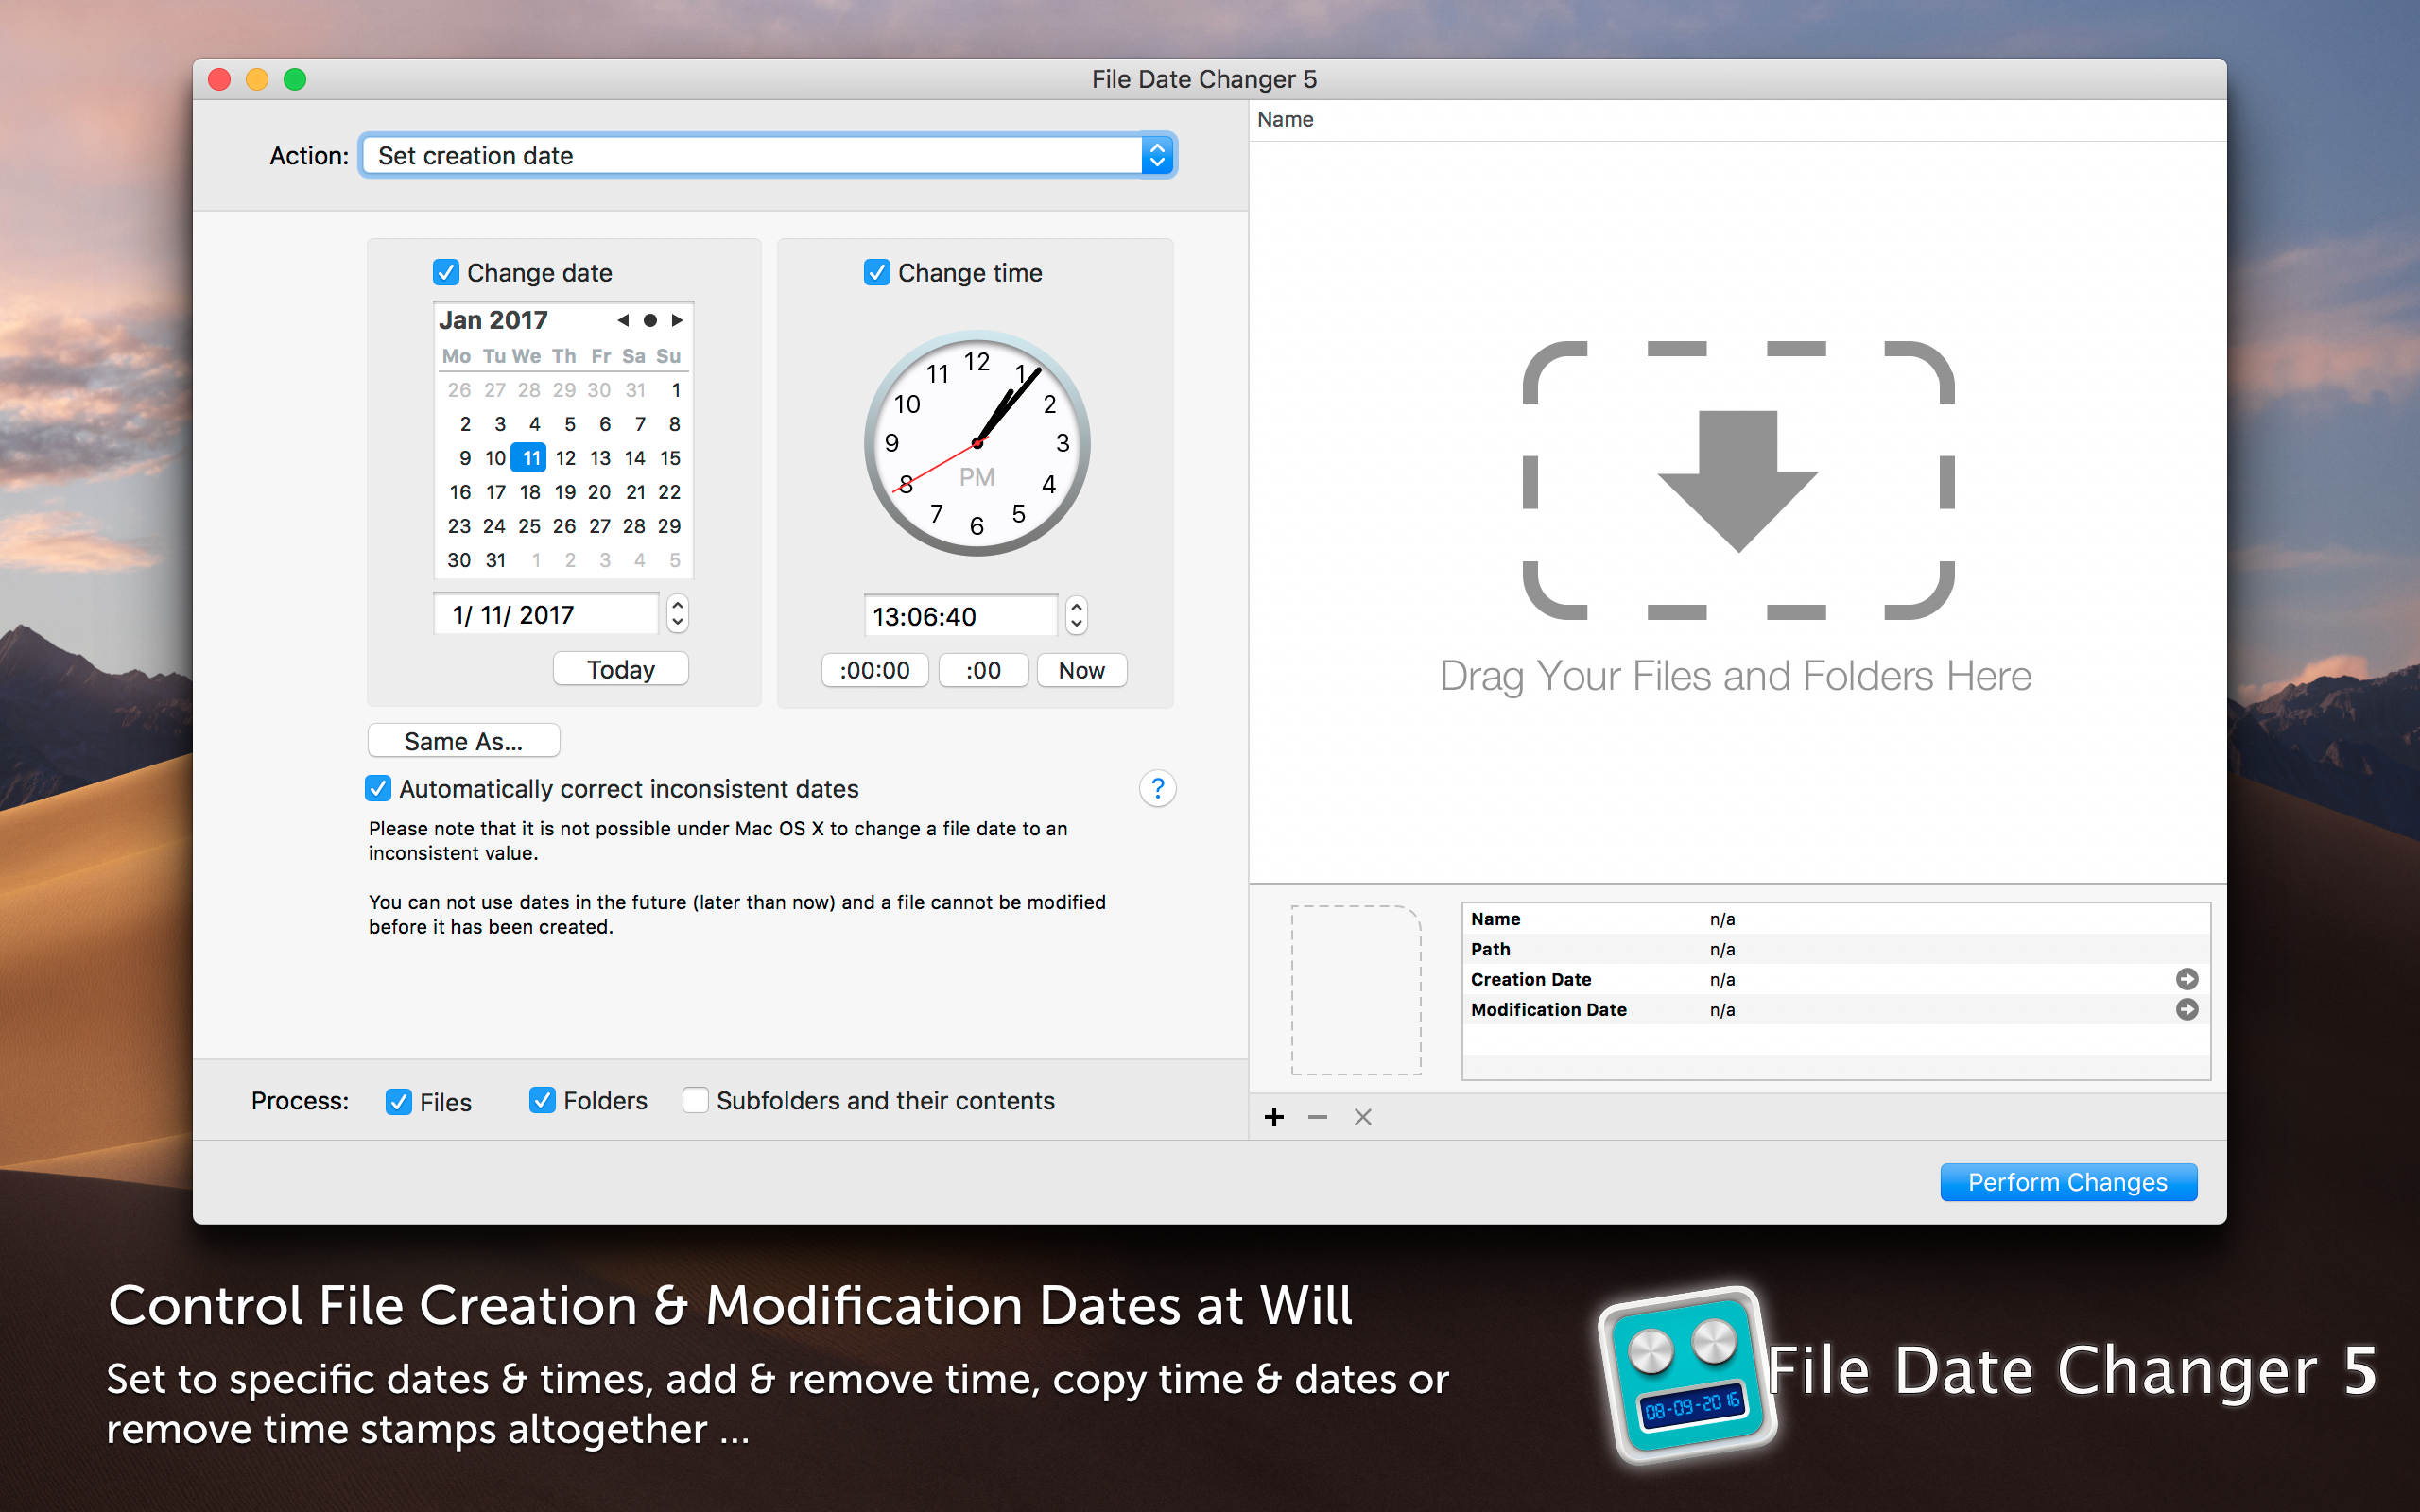Jump to current month dot in calendar
The width and height of the screenshot is (2420, 1512).
[650, 320]
